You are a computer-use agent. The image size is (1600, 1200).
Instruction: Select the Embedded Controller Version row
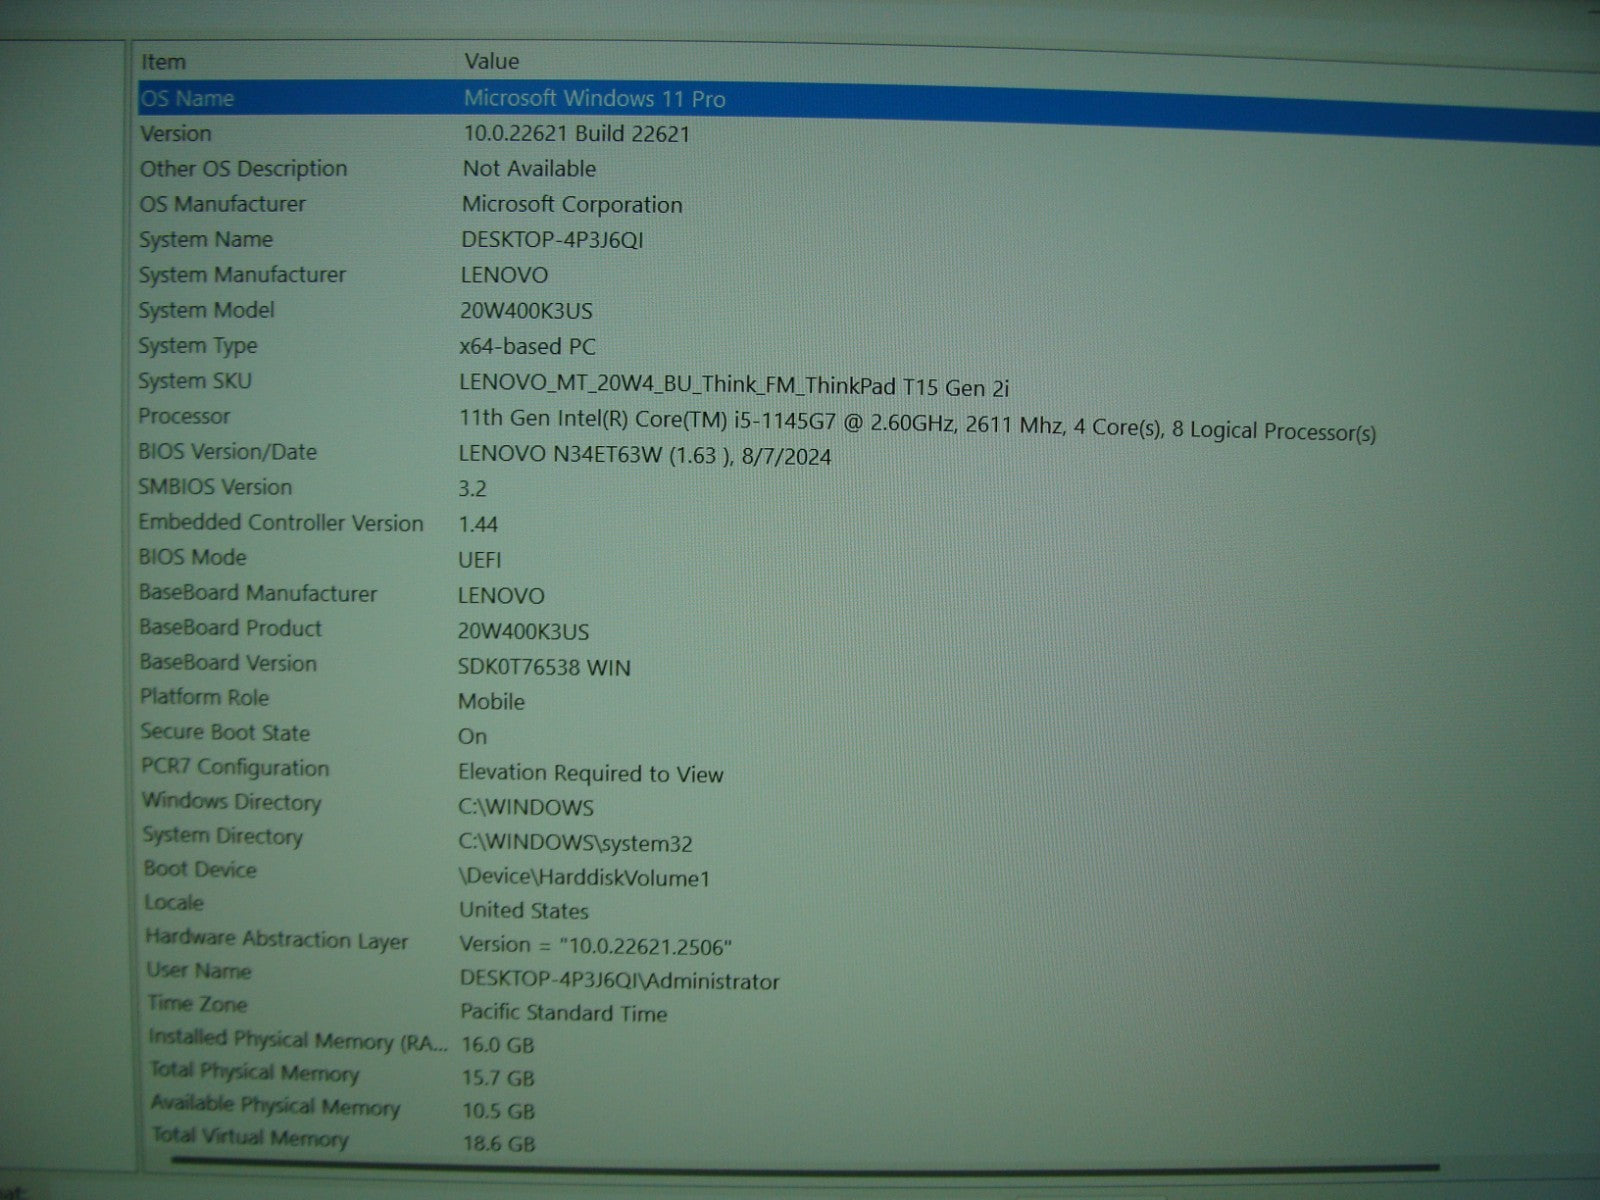pyautogui.click(x=281, y=523)
